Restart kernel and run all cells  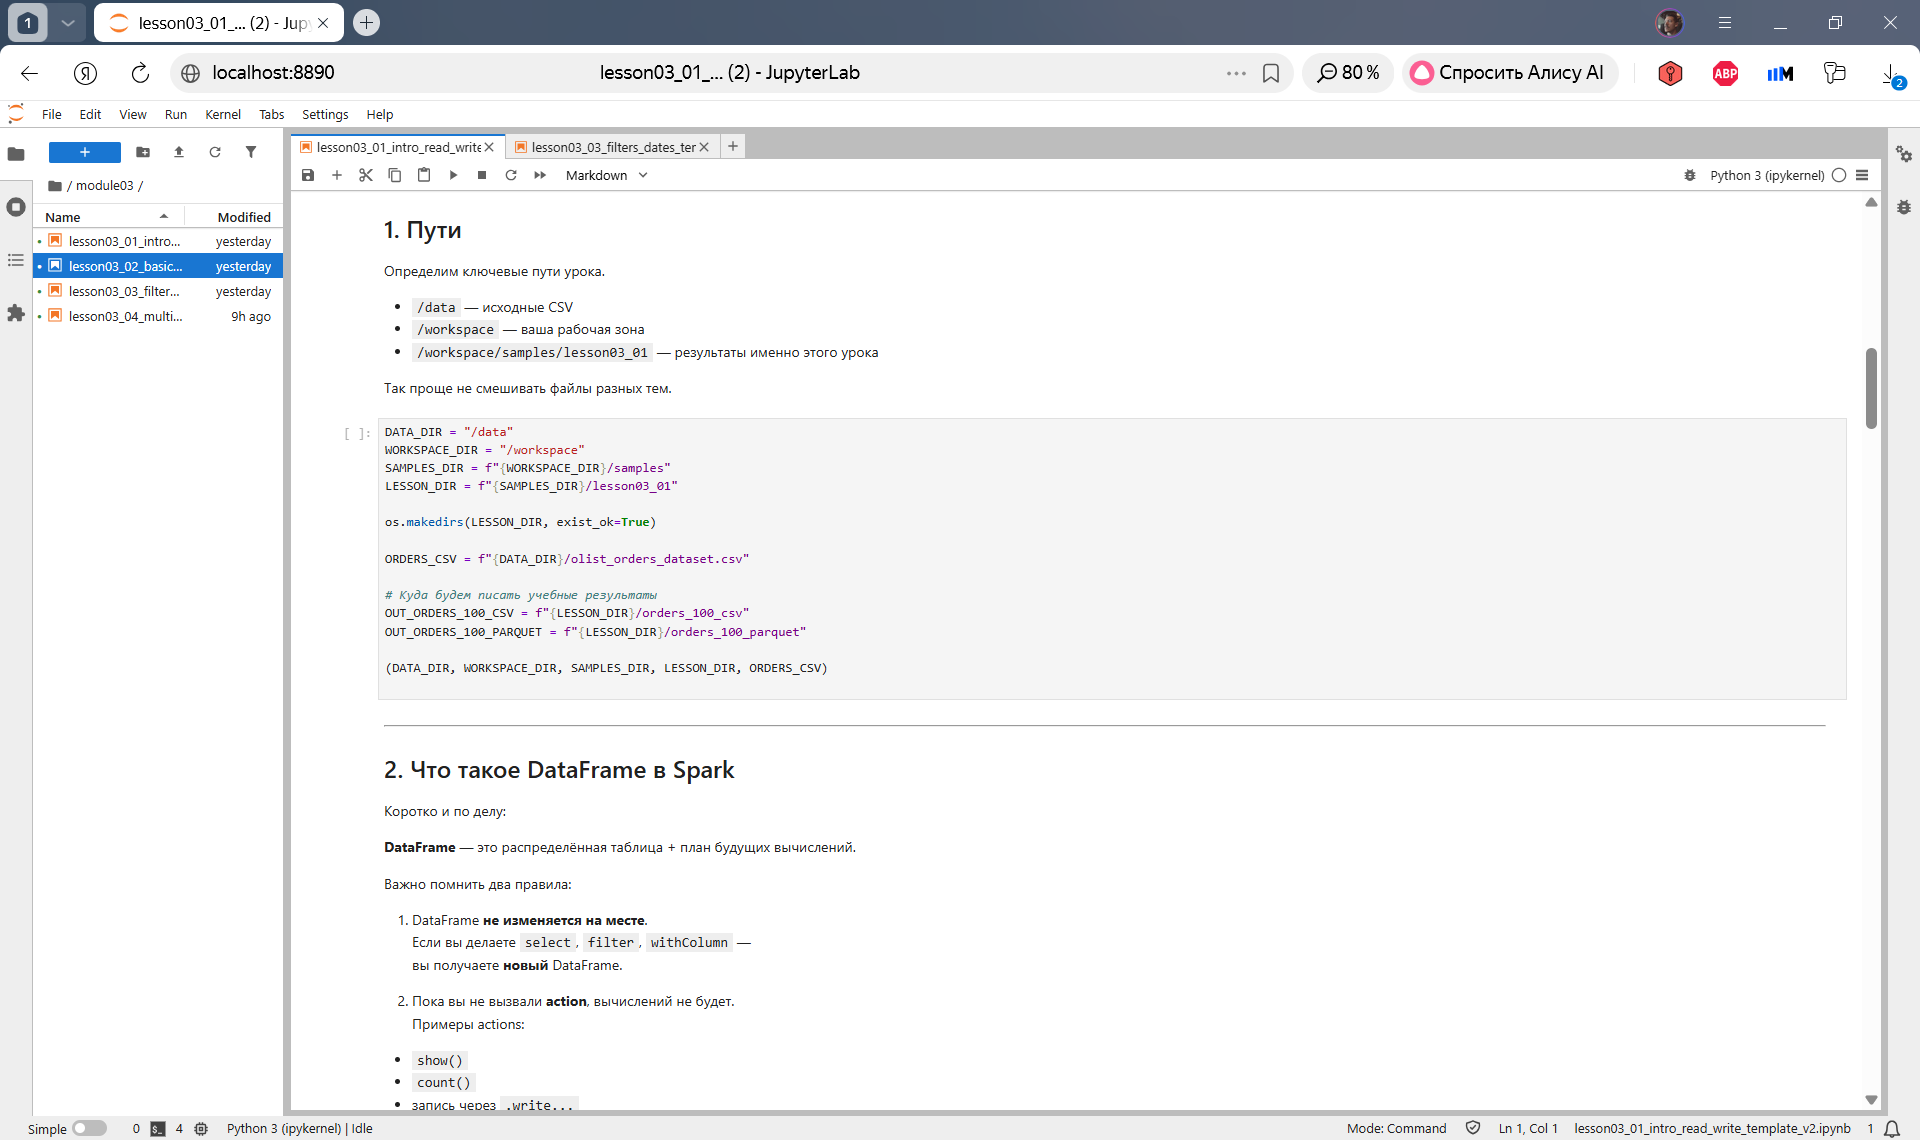(540, 175)
